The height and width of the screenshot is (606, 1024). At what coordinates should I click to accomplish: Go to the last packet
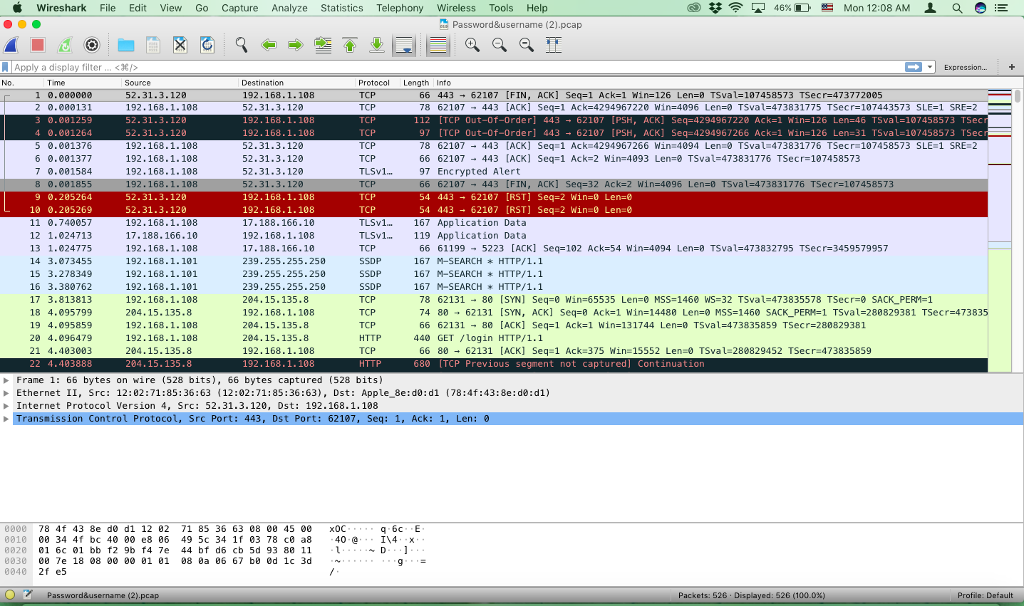pos(376,44)
